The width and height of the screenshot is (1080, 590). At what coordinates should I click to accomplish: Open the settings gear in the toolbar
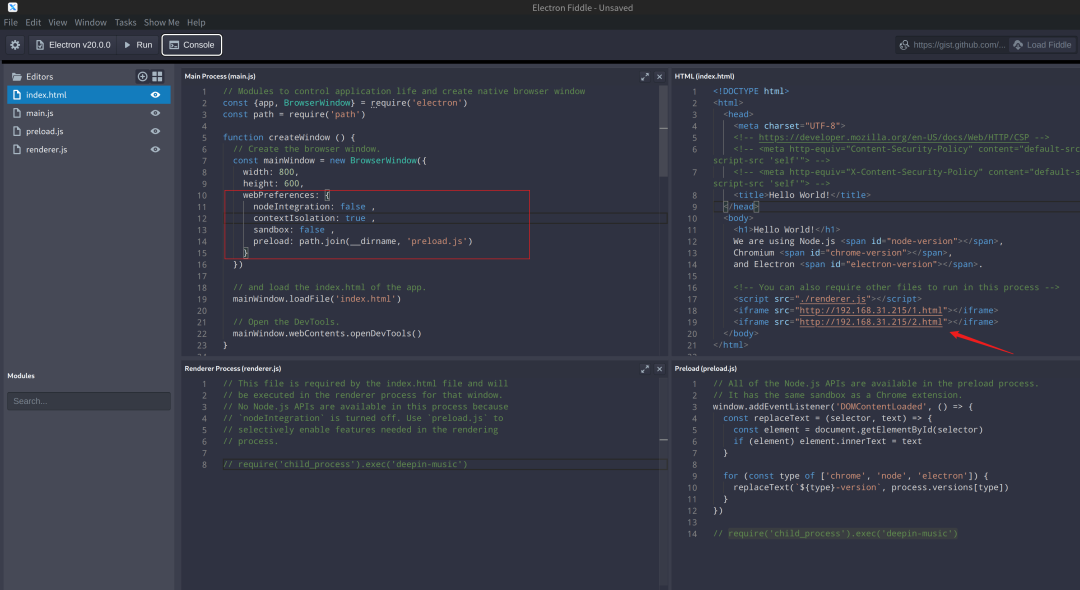pos(15,45)
